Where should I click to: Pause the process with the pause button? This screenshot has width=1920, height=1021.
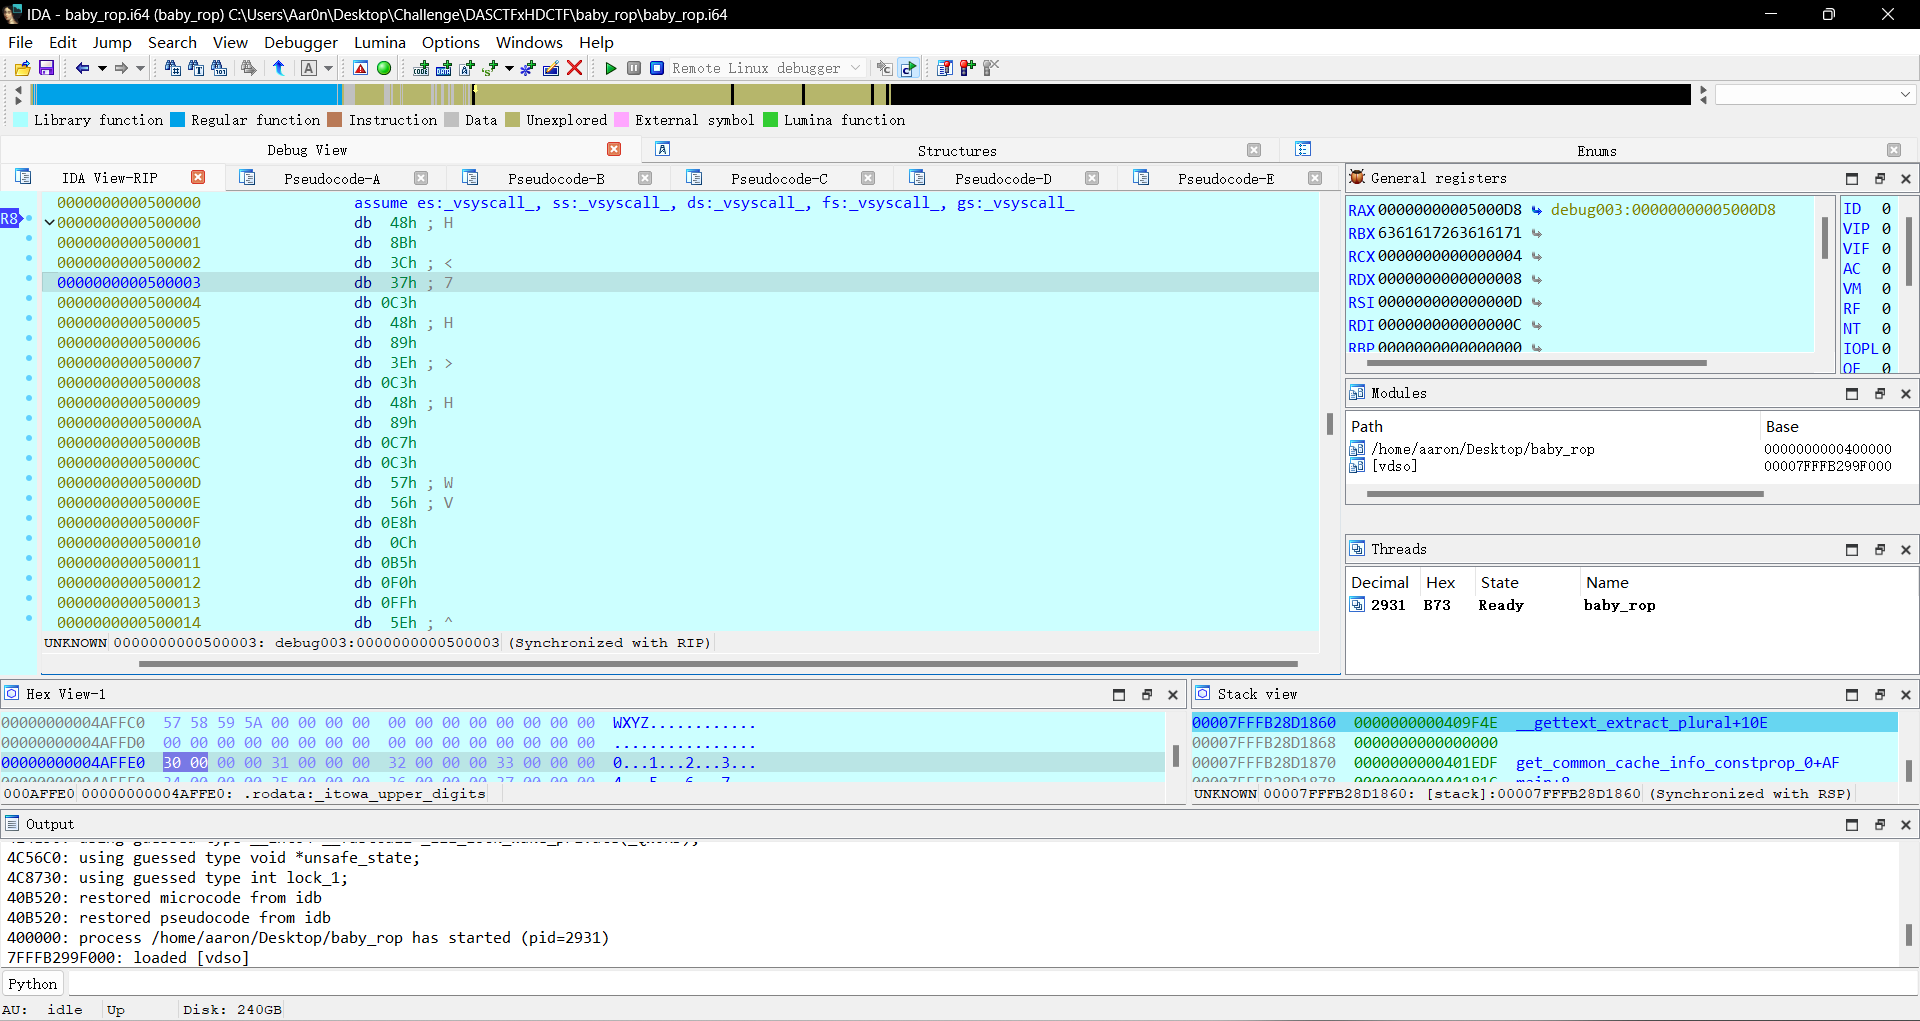pyautogui.click(x=634, y=68)
